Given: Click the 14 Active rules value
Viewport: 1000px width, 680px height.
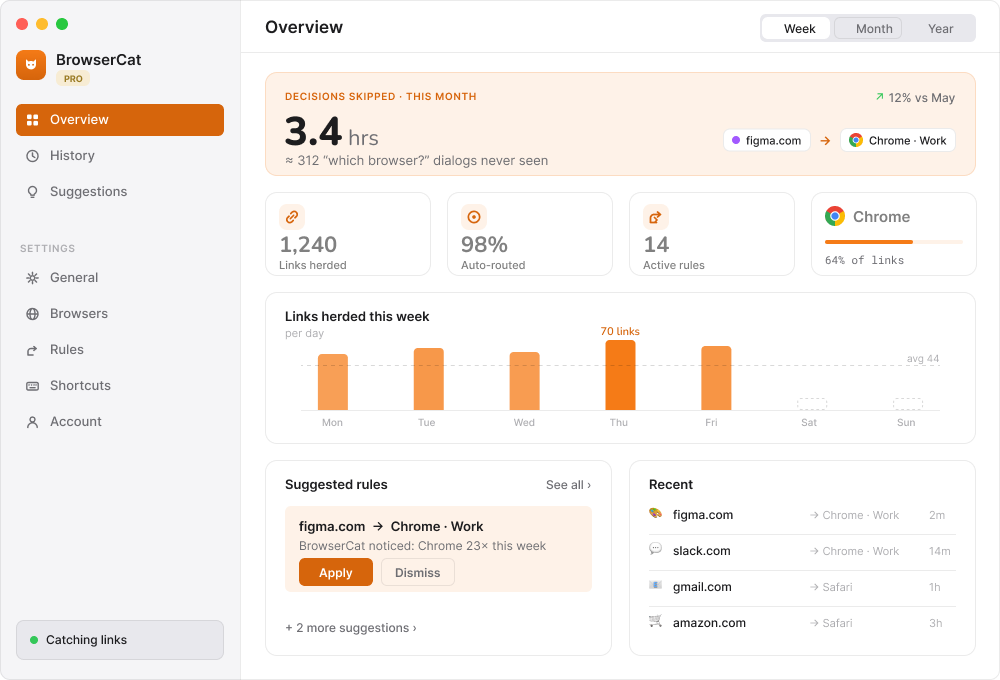Looking at the screenshot, I should pos(656,244).
